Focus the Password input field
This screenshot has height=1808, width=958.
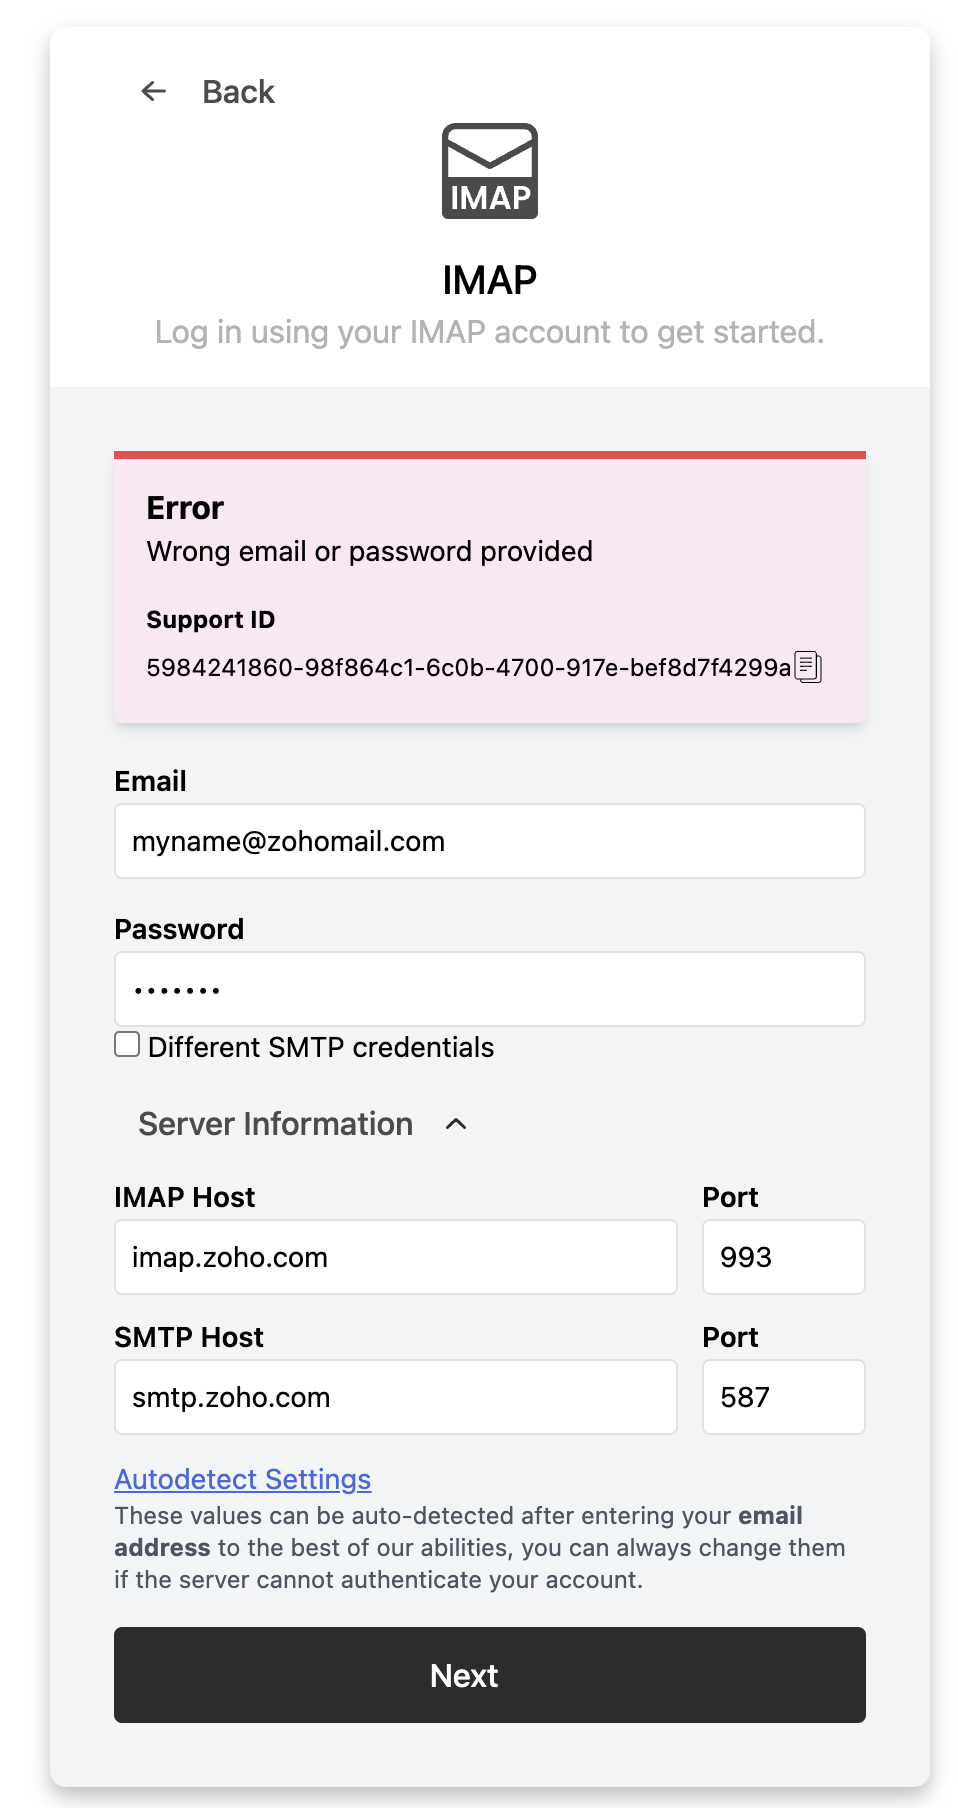490,989
